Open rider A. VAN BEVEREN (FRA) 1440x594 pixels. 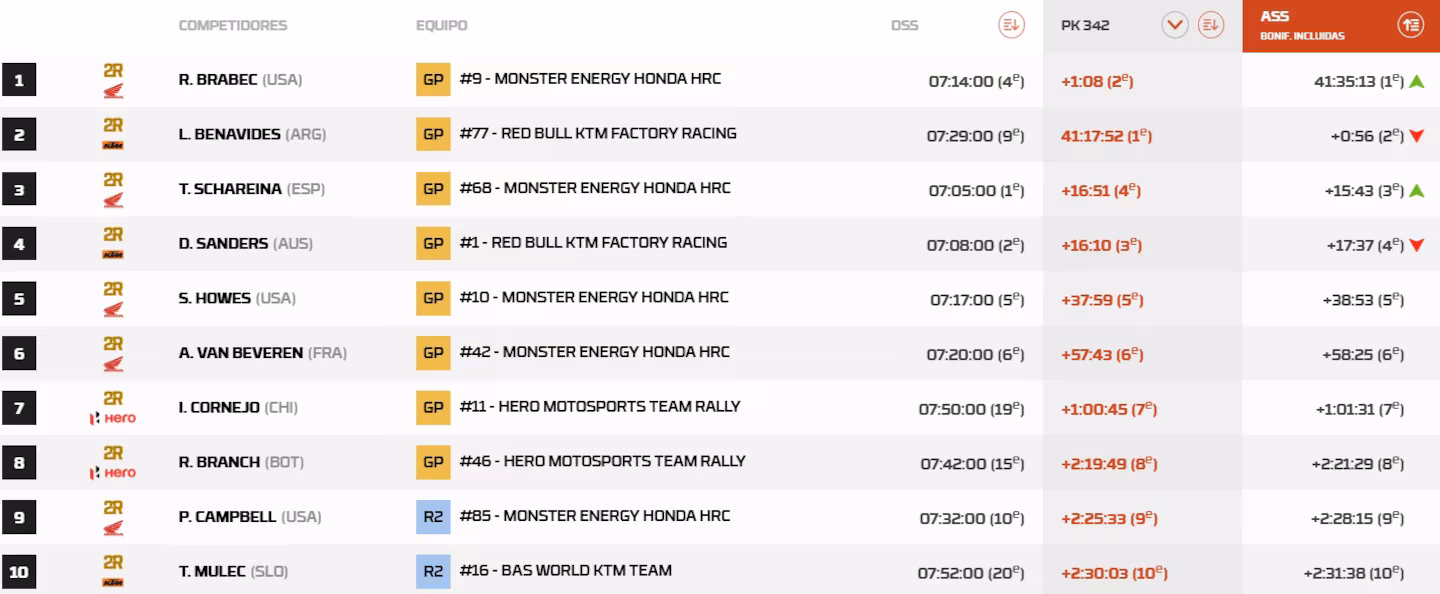click(262, 353)
